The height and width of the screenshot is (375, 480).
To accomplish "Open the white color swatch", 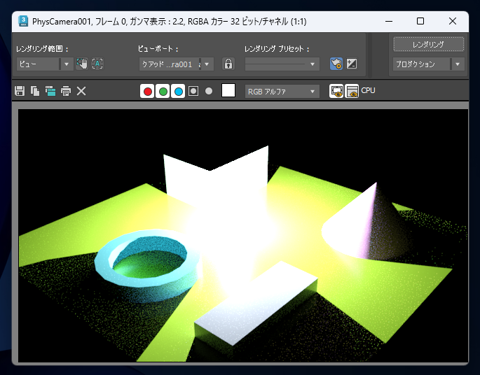I will click(x=228, y=90).
